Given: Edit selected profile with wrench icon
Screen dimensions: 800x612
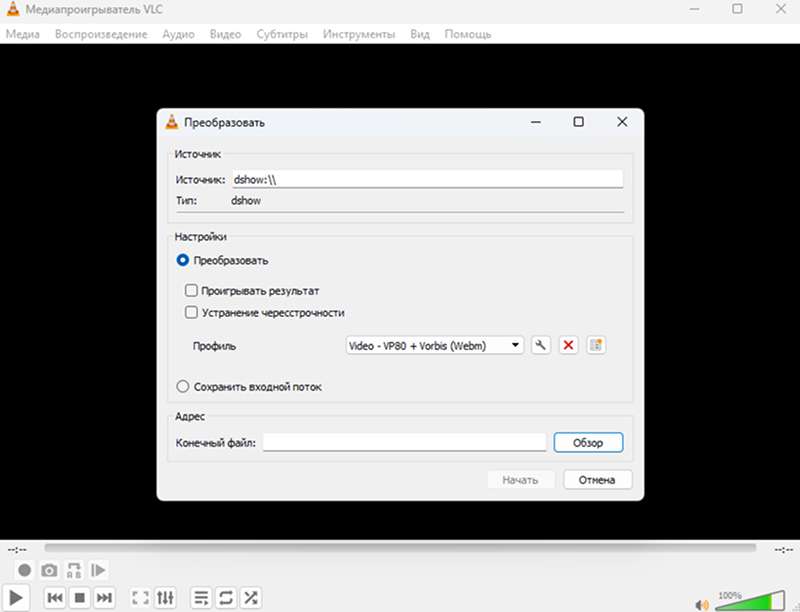Looking at the screenshot, I should 541,345.
